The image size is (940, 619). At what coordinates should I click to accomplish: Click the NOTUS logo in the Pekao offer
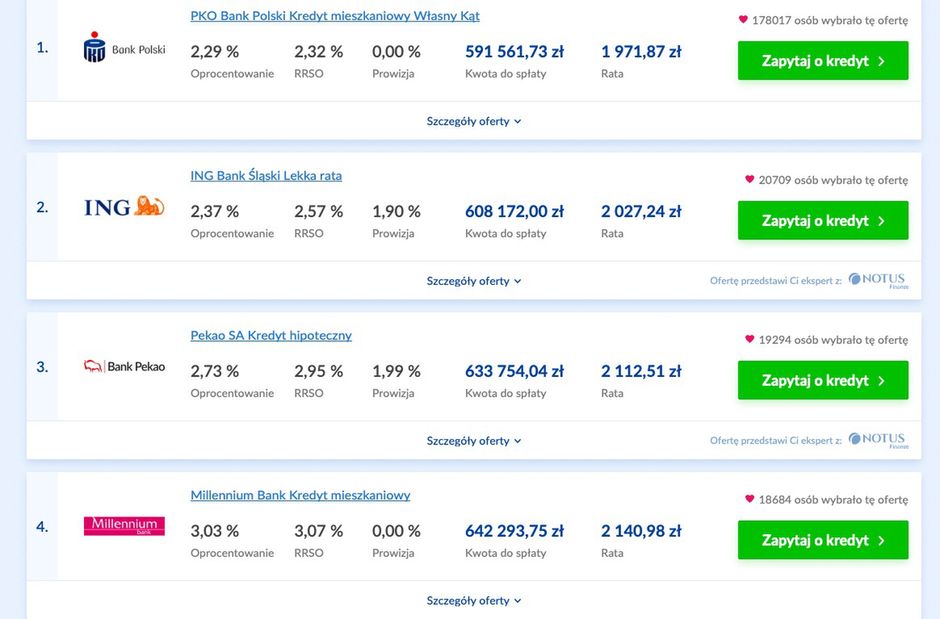(x=878, y=440)
